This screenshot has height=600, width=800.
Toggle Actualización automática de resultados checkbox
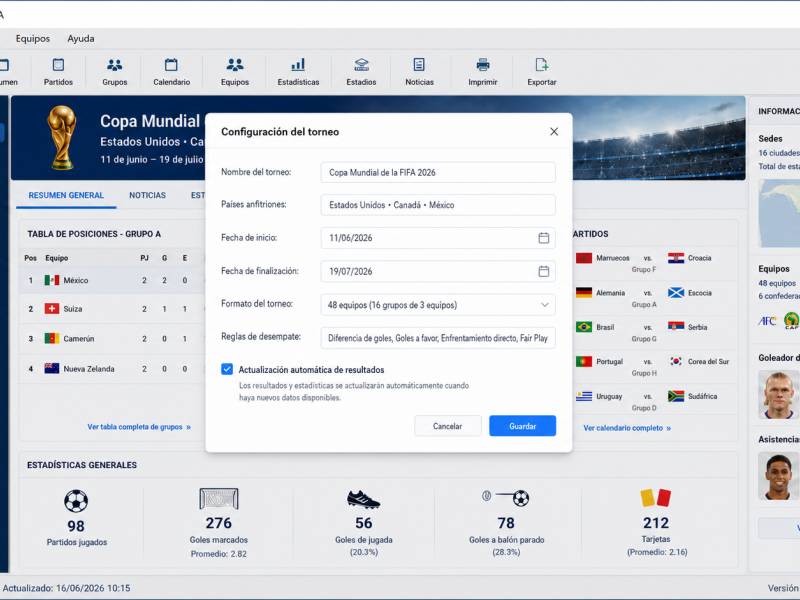pyautogui.click(x=227, y=369)
